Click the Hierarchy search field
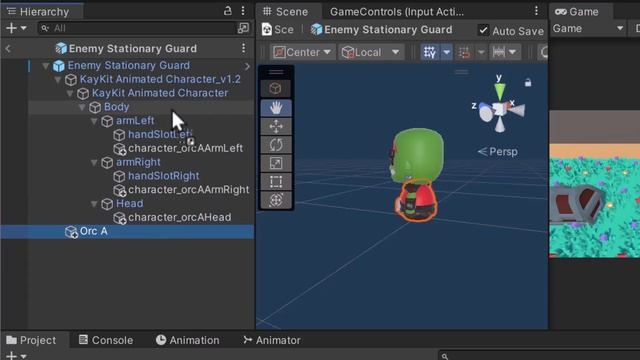 click(x=137, y=28)
